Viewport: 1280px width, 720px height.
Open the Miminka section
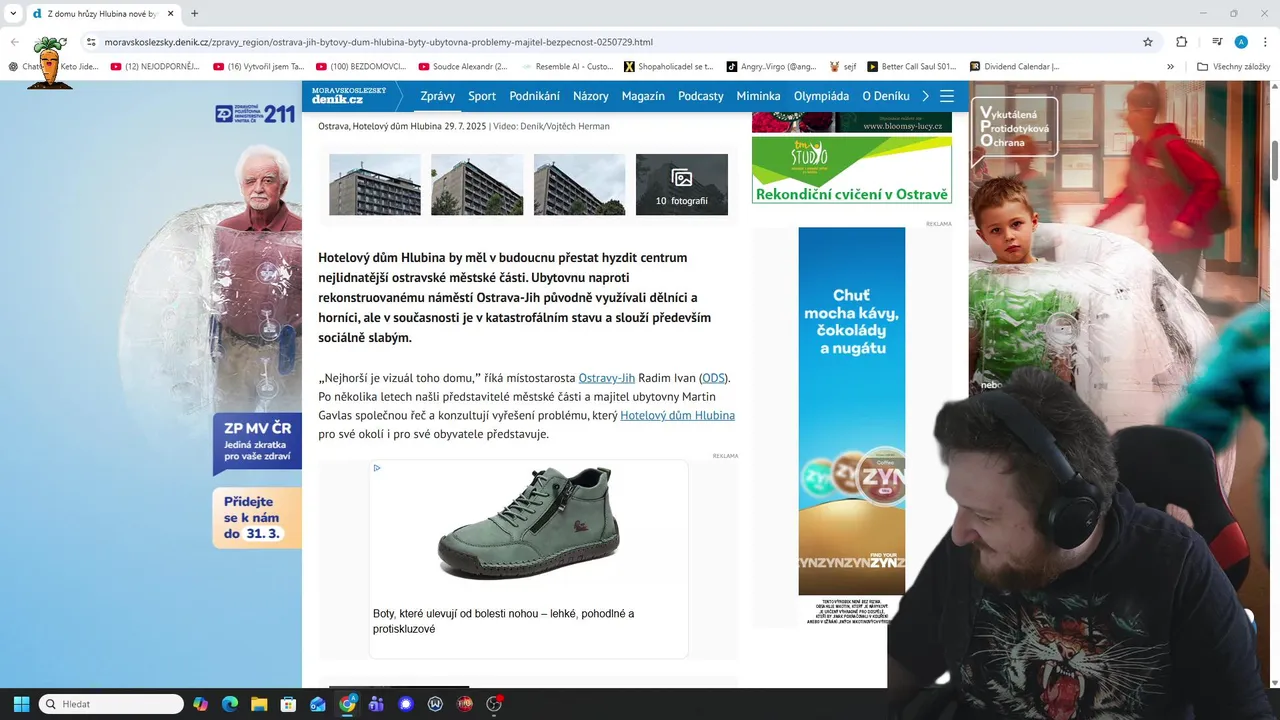[758, 96]
